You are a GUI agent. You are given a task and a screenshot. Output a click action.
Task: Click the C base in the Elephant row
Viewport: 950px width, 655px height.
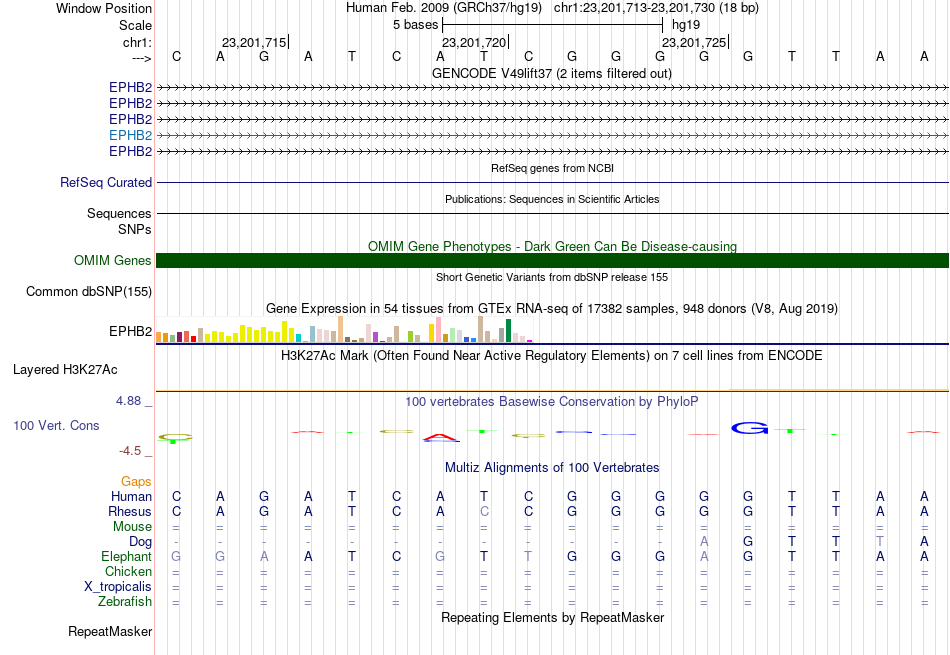pyautogui.click(x=396, y=556)
